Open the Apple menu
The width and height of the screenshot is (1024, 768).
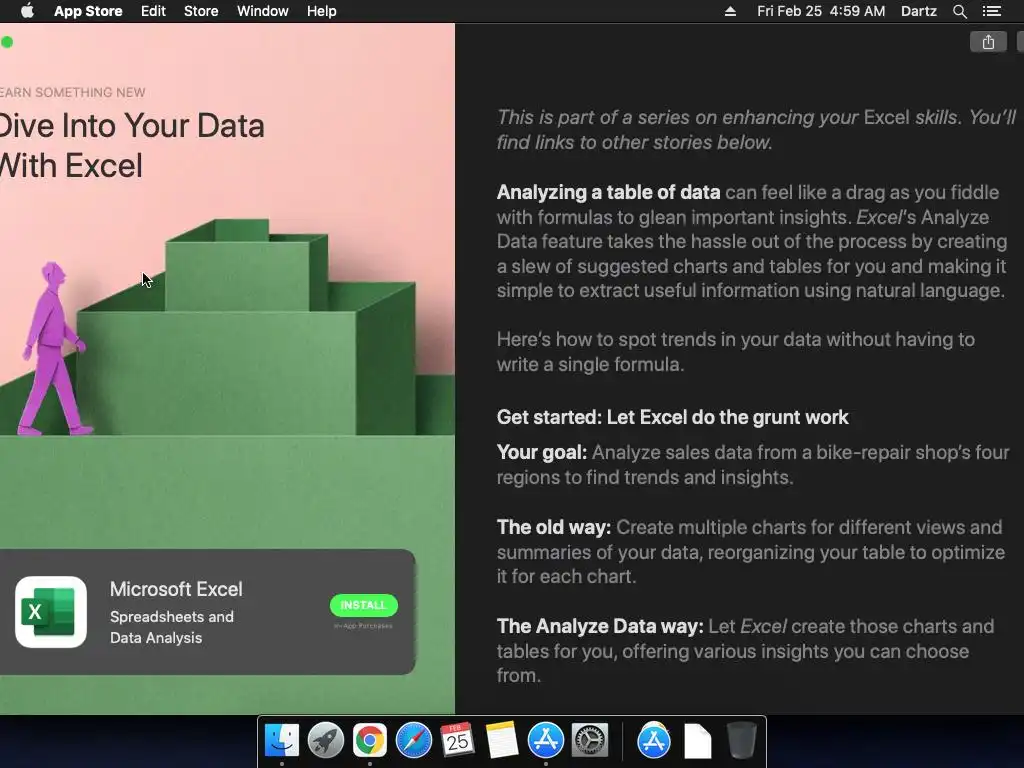(27, 11)
